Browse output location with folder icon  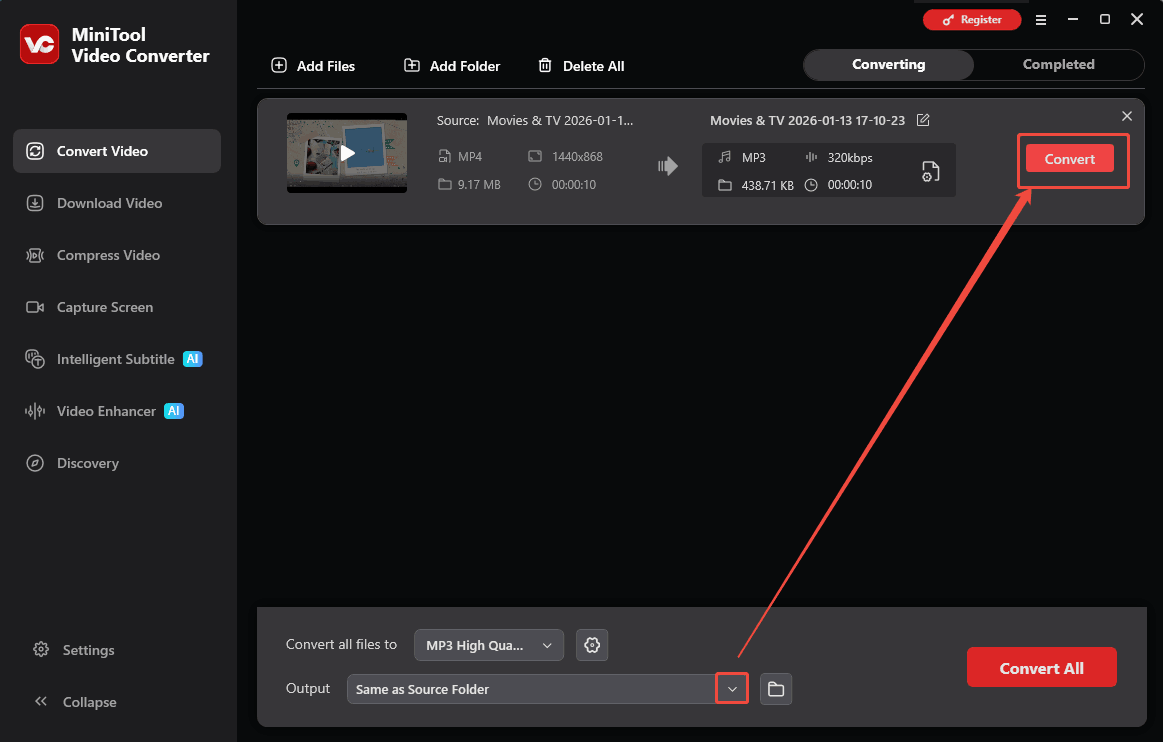tap(776, 689)
